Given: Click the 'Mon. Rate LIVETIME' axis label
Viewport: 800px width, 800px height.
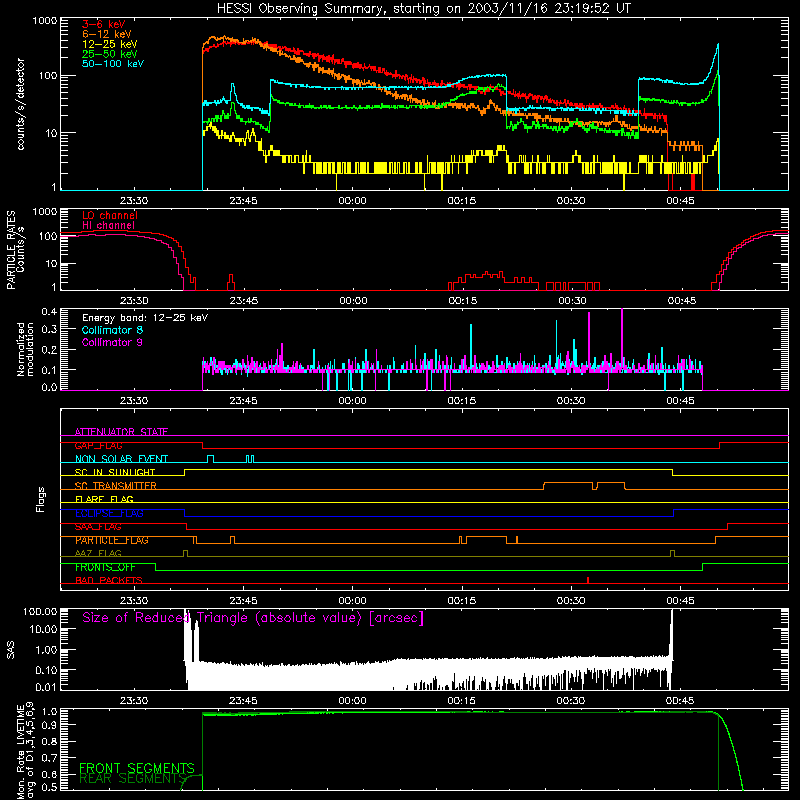Looking at the screenshot, I should (21, 752).
